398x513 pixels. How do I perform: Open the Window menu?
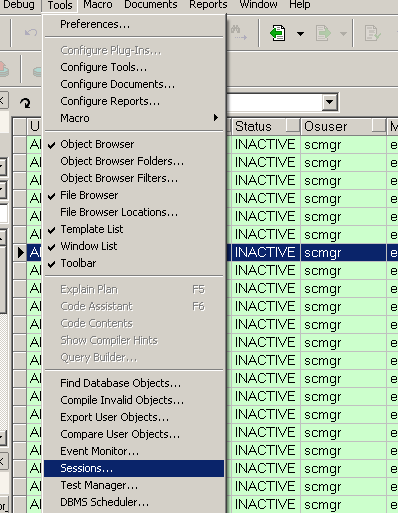click(x=258, y=5)
